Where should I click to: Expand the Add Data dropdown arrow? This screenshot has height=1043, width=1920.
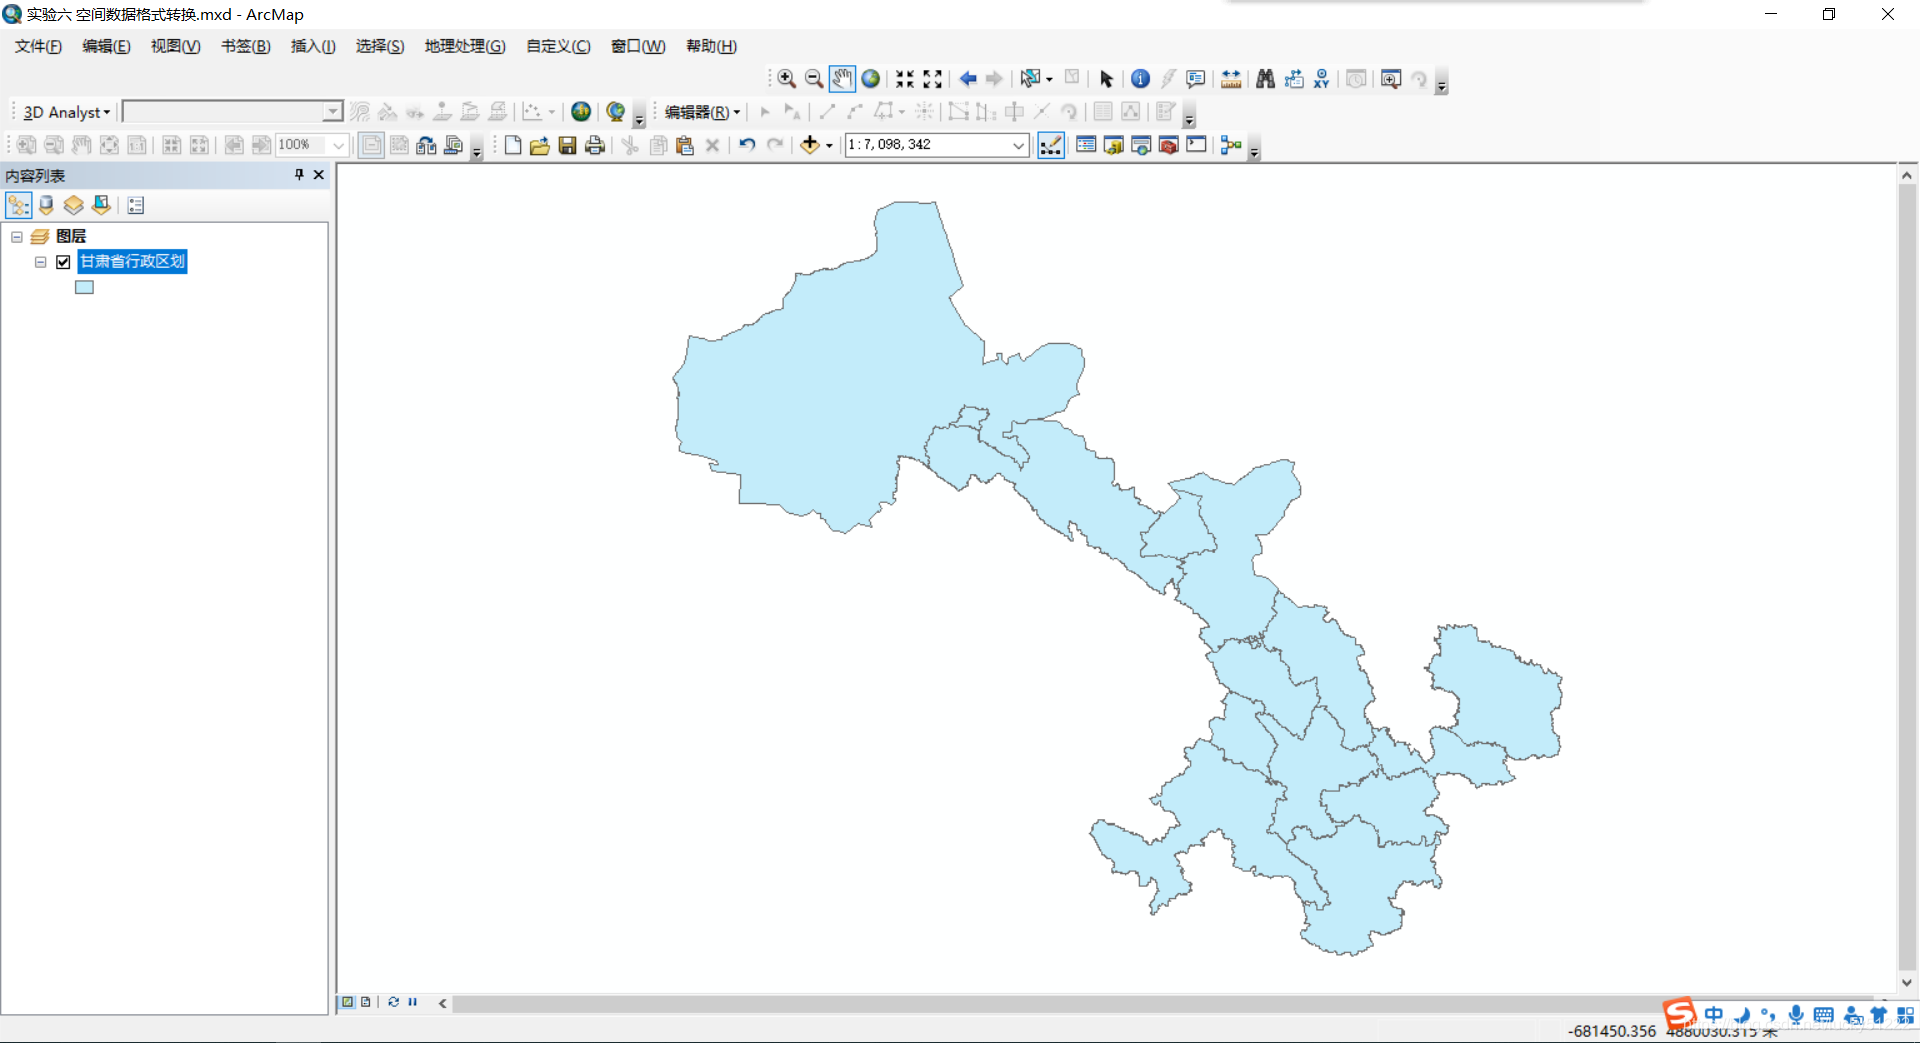coord(829,146)
